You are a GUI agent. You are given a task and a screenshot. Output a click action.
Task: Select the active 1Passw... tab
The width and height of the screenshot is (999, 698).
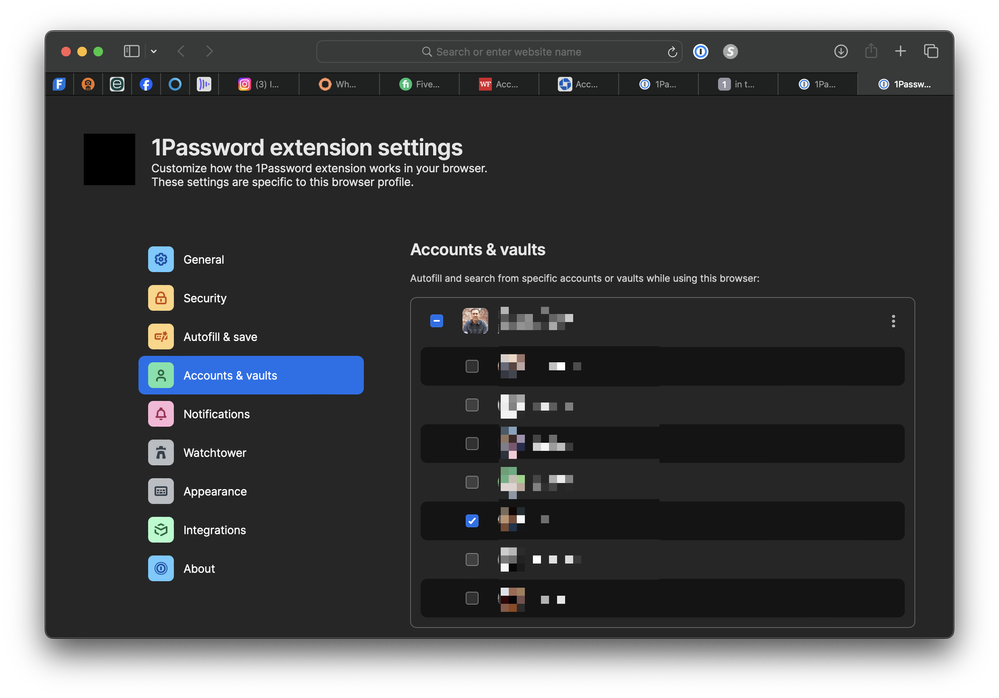pos(905,84)
